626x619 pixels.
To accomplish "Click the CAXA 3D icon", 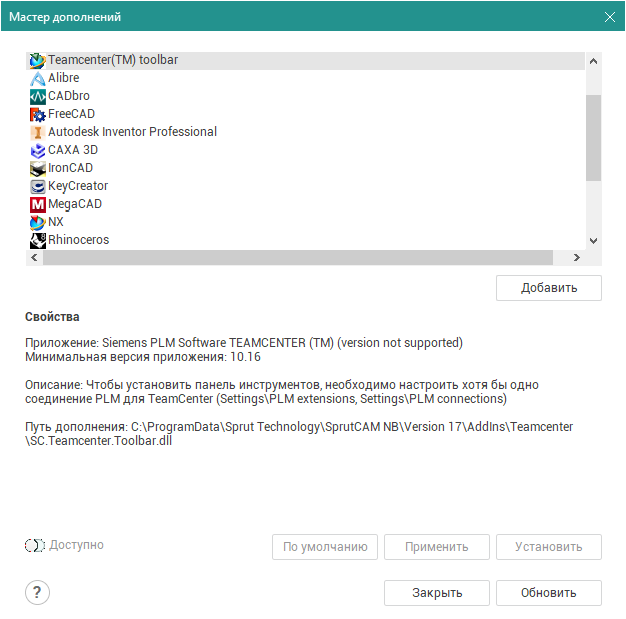I will click(x=38, y=151).
